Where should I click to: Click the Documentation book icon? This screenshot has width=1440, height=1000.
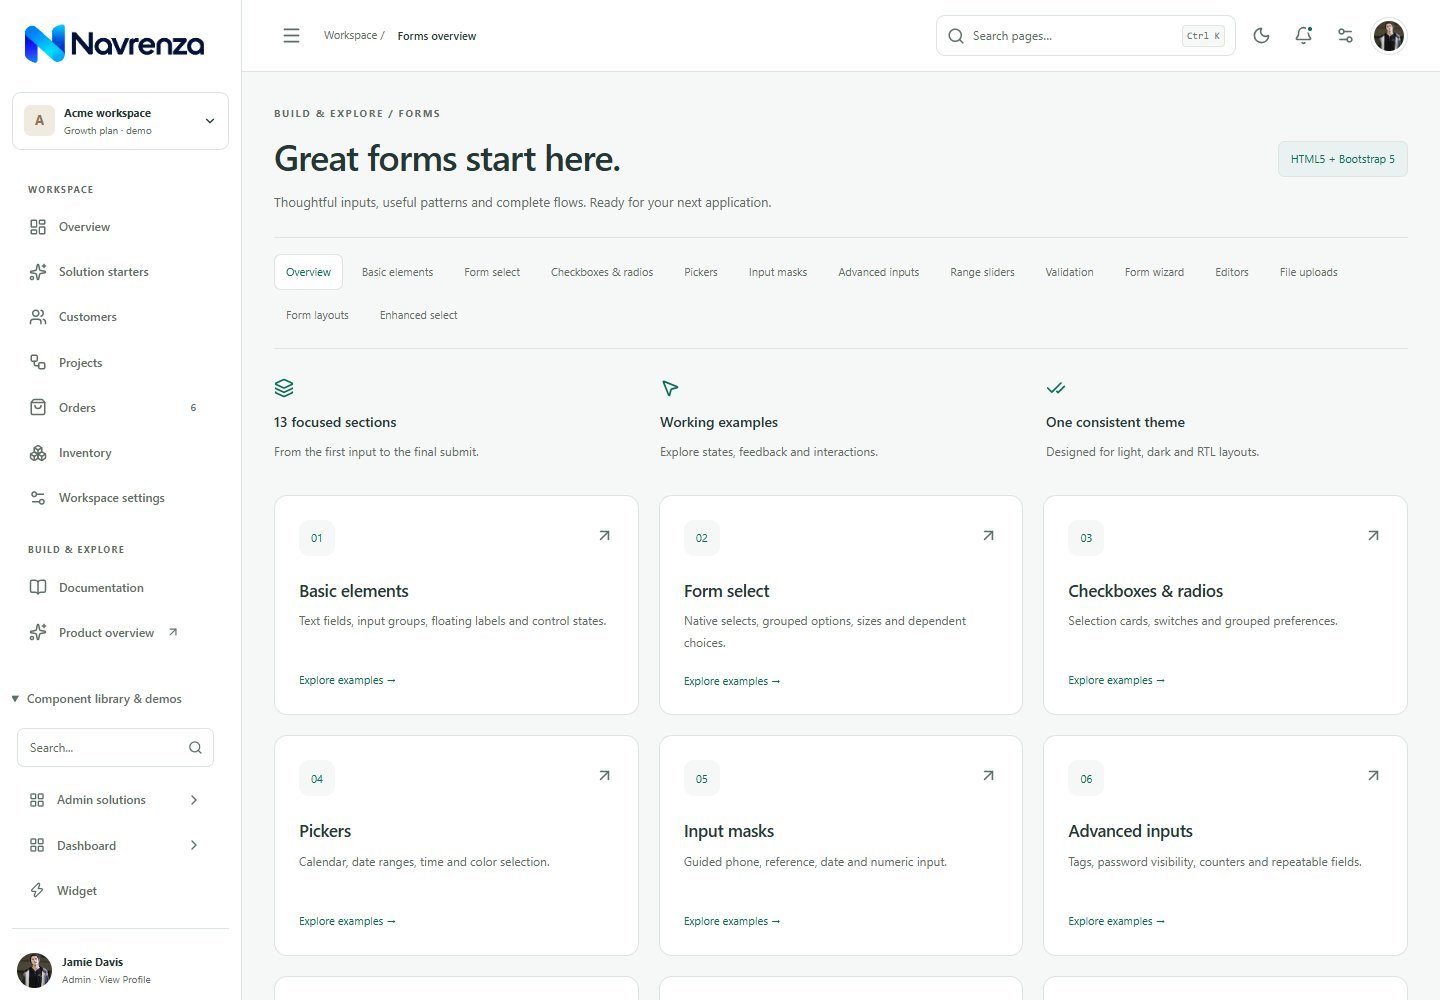coord(38,587)
